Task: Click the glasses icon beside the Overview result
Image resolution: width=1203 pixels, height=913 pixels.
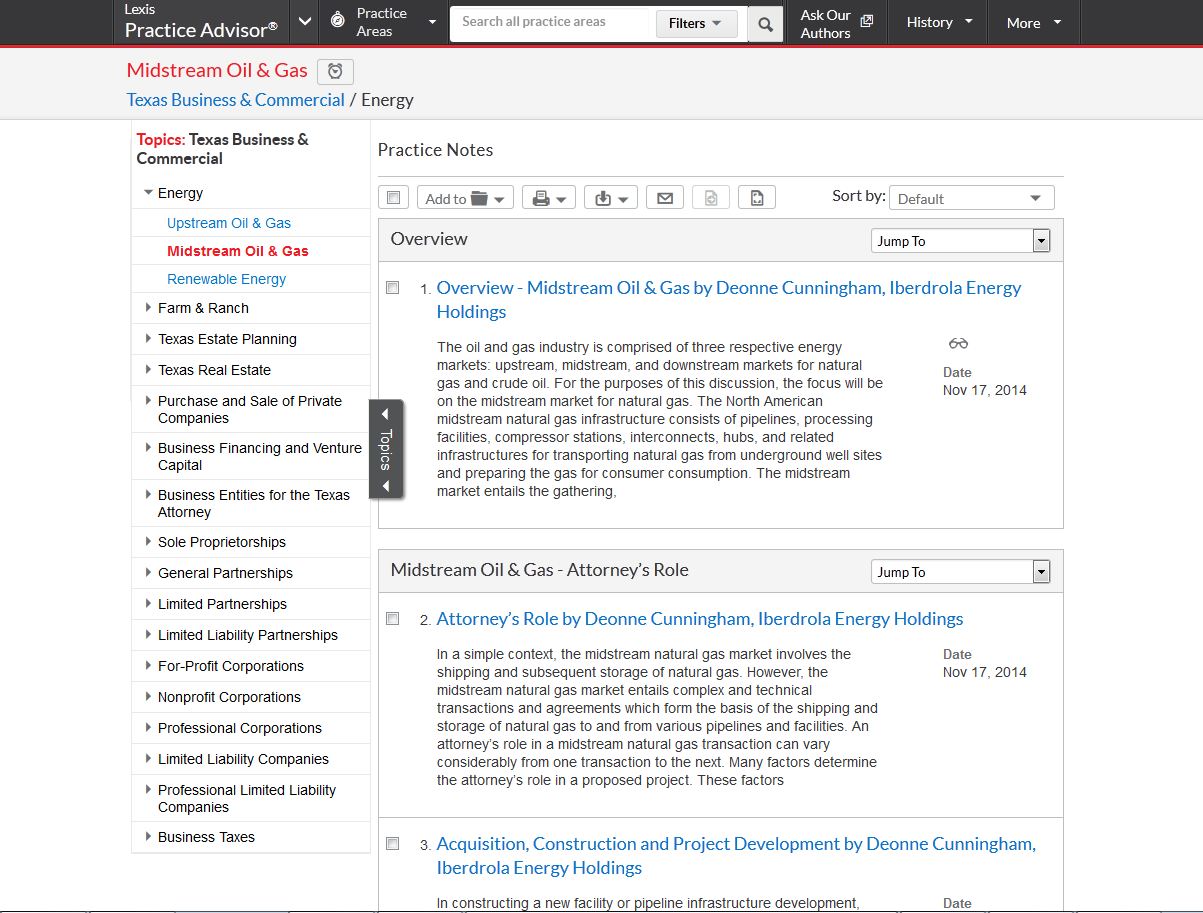Action: point(958,344)
